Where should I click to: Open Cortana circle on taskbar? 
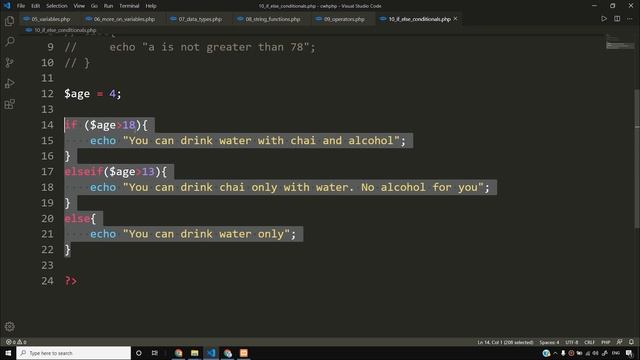(139, 353)
